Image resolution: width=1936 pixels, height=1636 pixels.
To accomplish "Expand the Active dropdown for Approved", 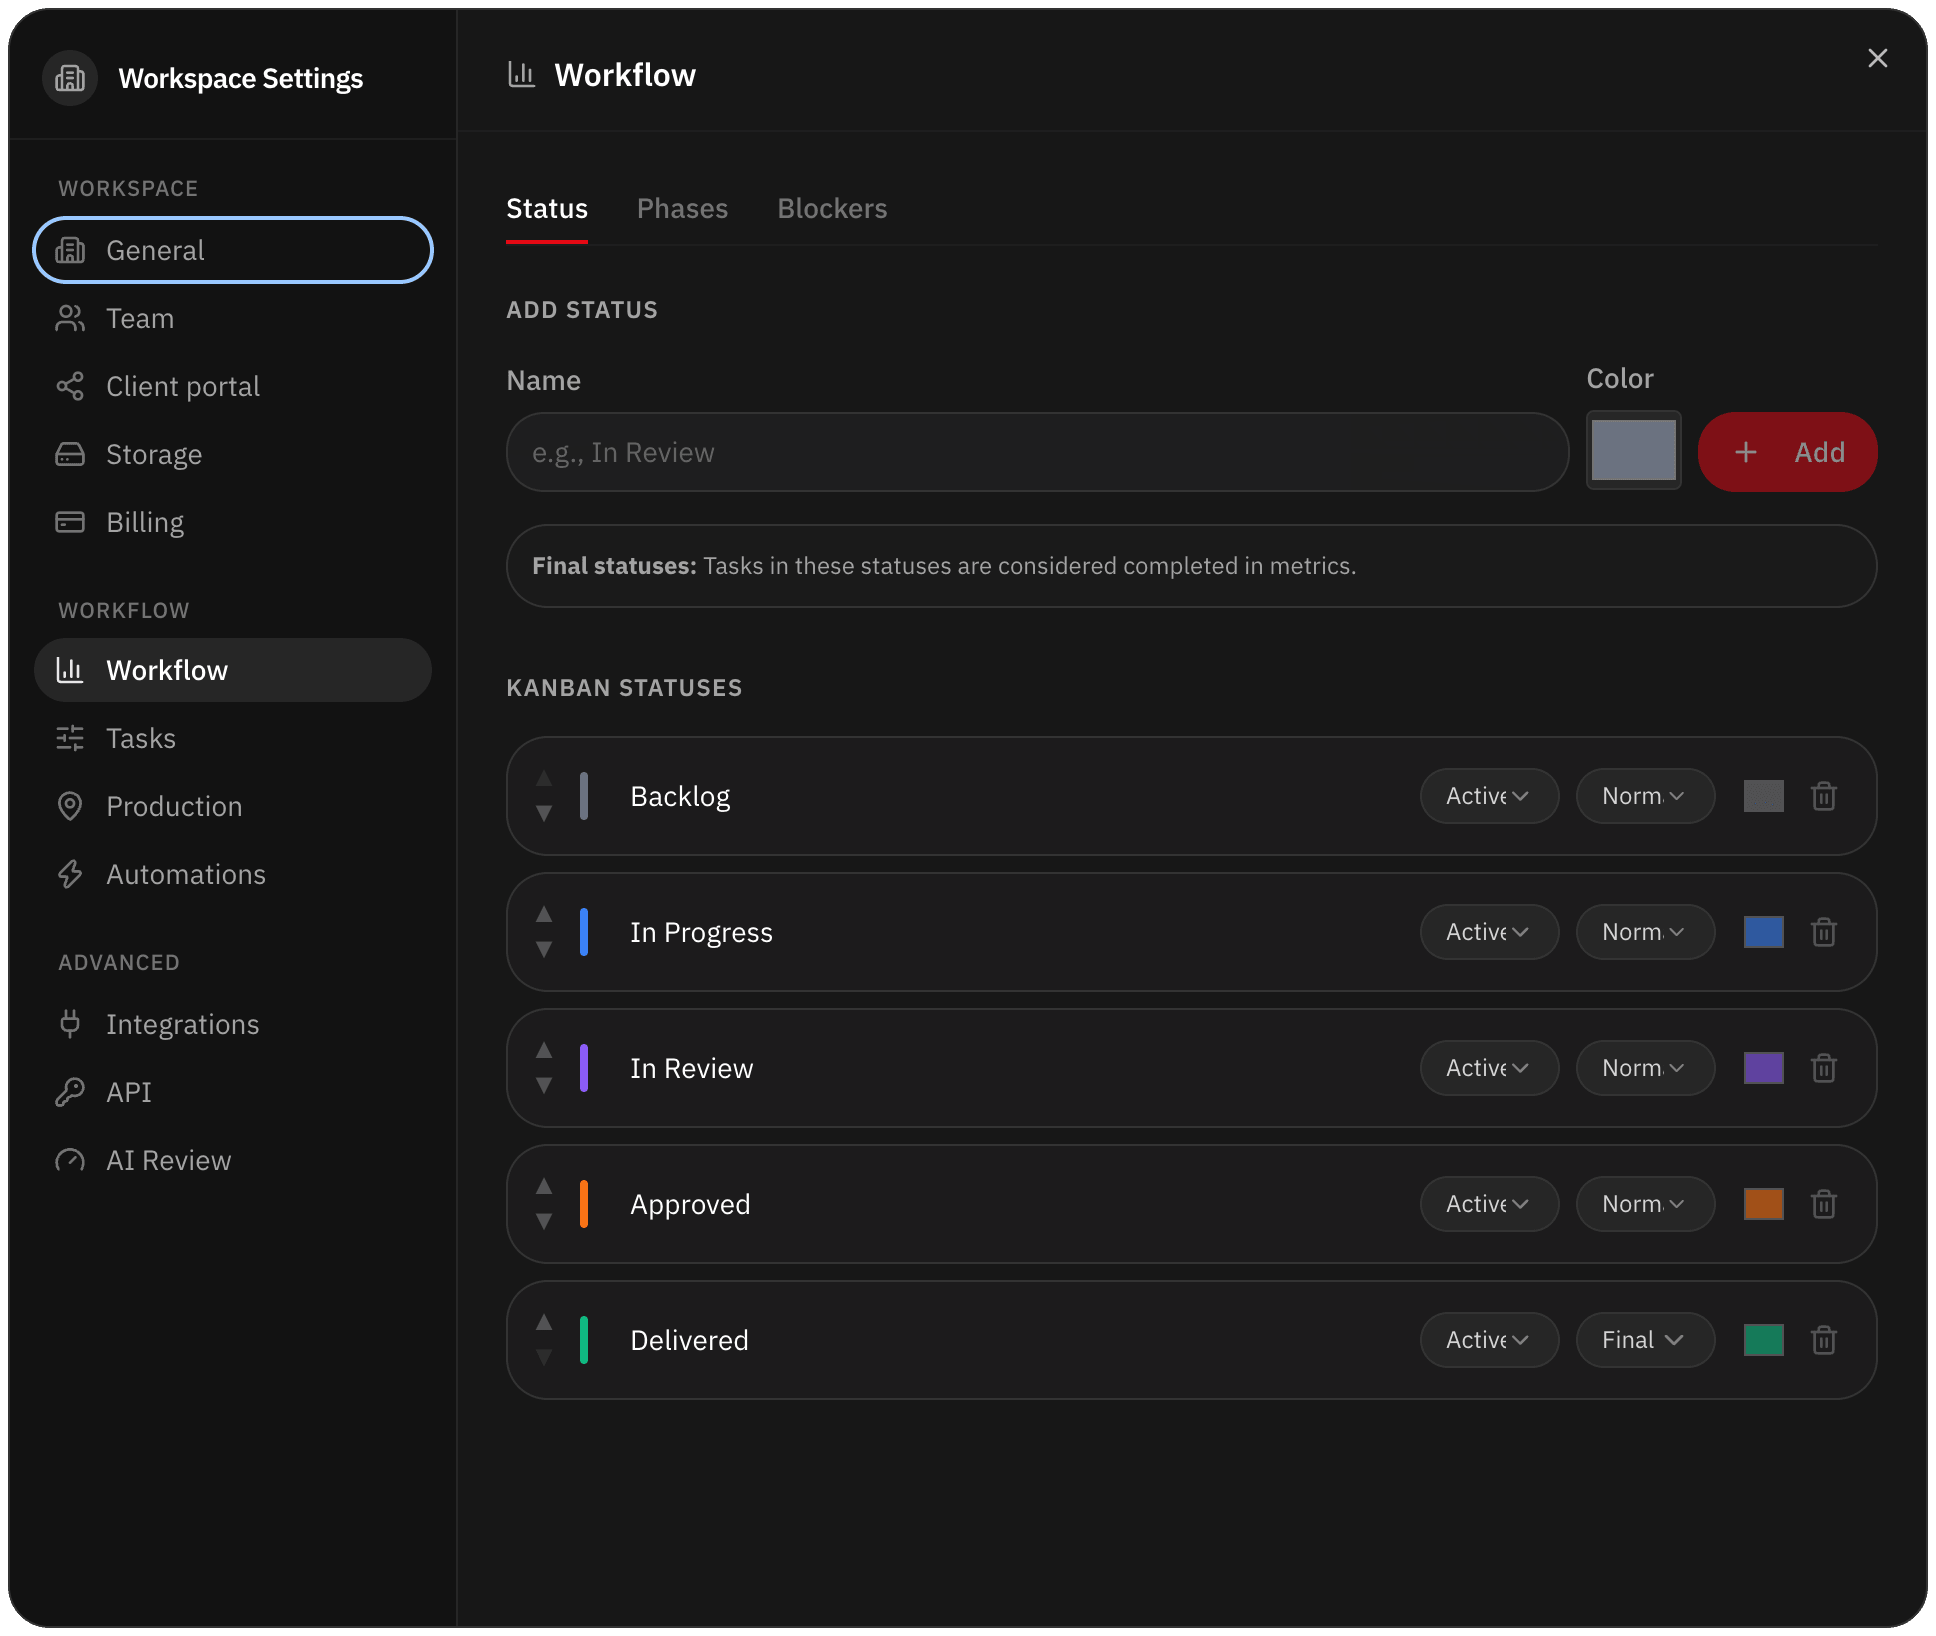I will click(x=1489, y=1204).
